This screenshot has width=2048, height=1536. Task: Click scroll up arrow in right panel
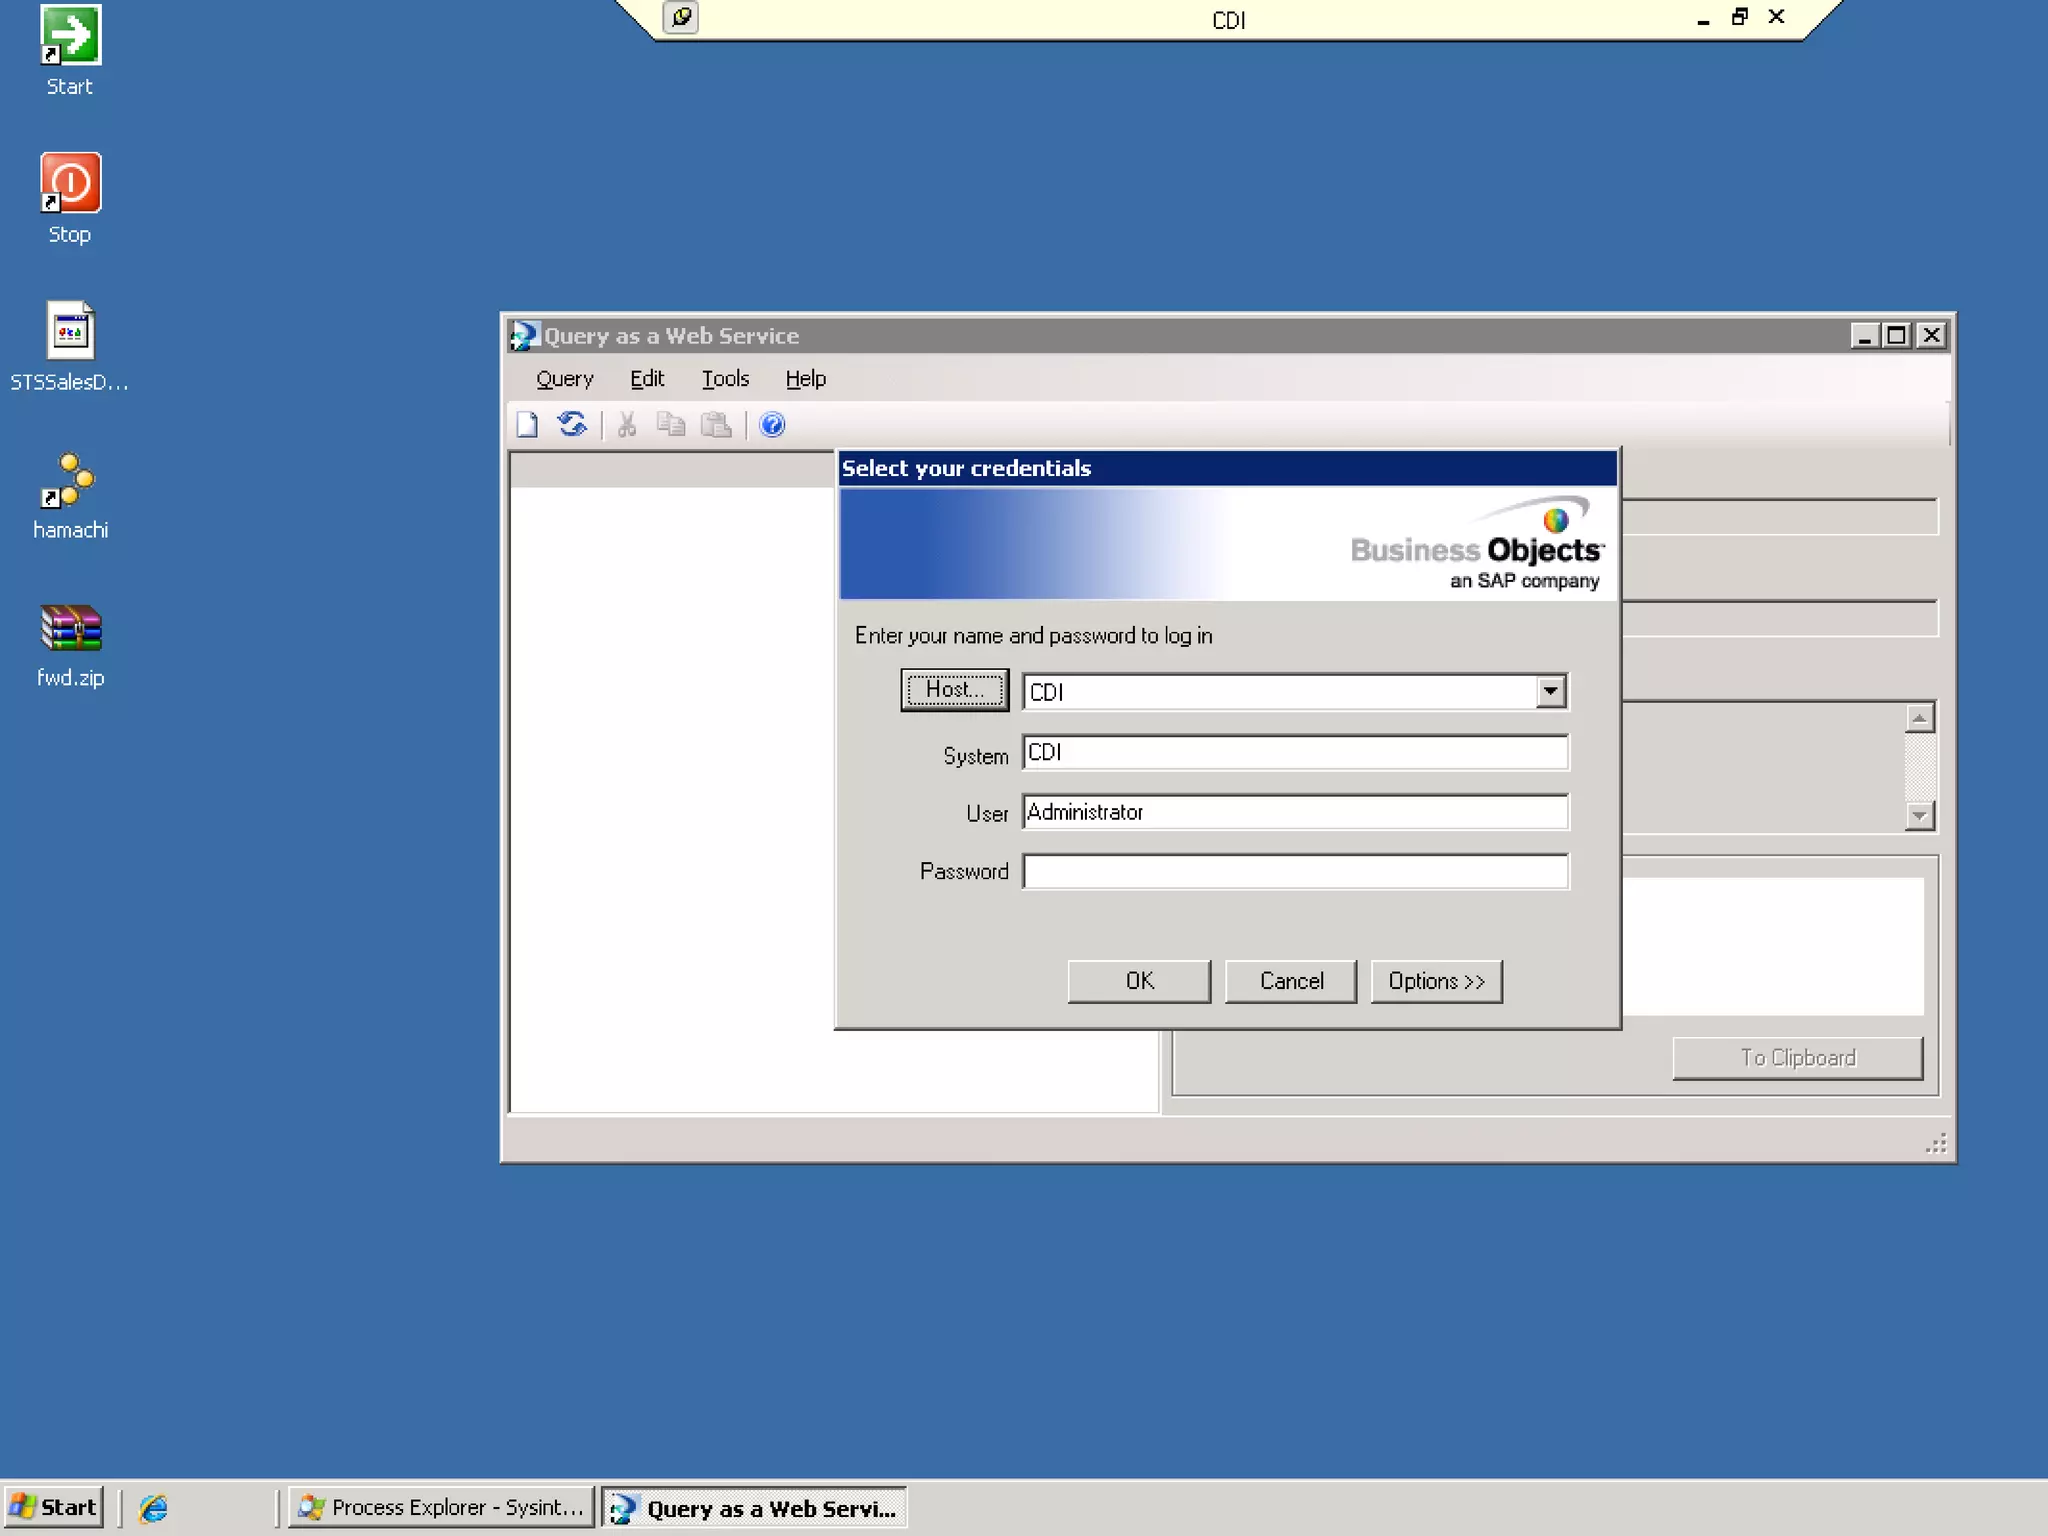pyautogui.click(x=1920, y=717)
